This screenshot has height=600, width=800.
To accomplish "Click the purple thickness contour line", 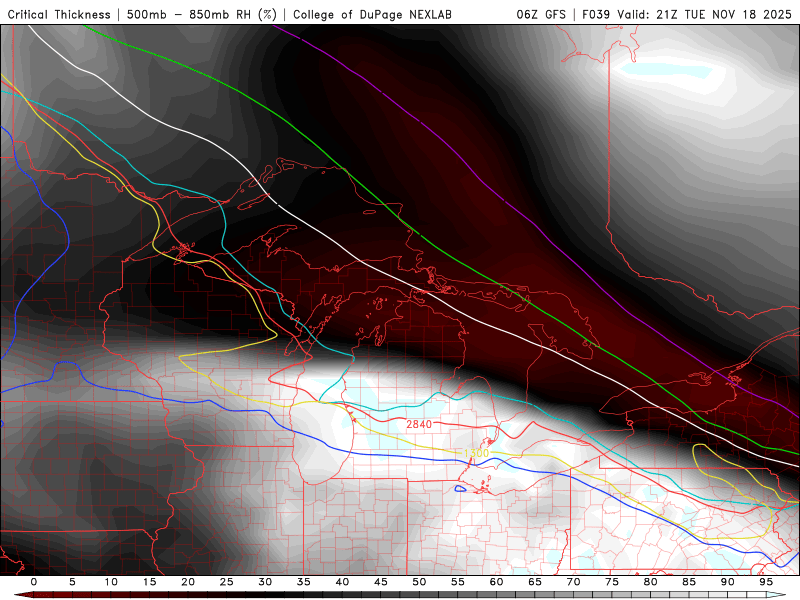I will pos(533,223).
